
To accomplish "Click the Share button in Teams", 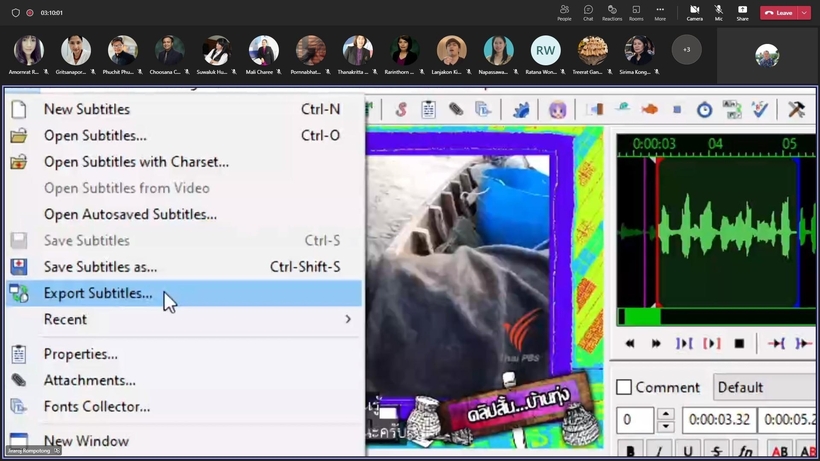I will pos(743,13).
